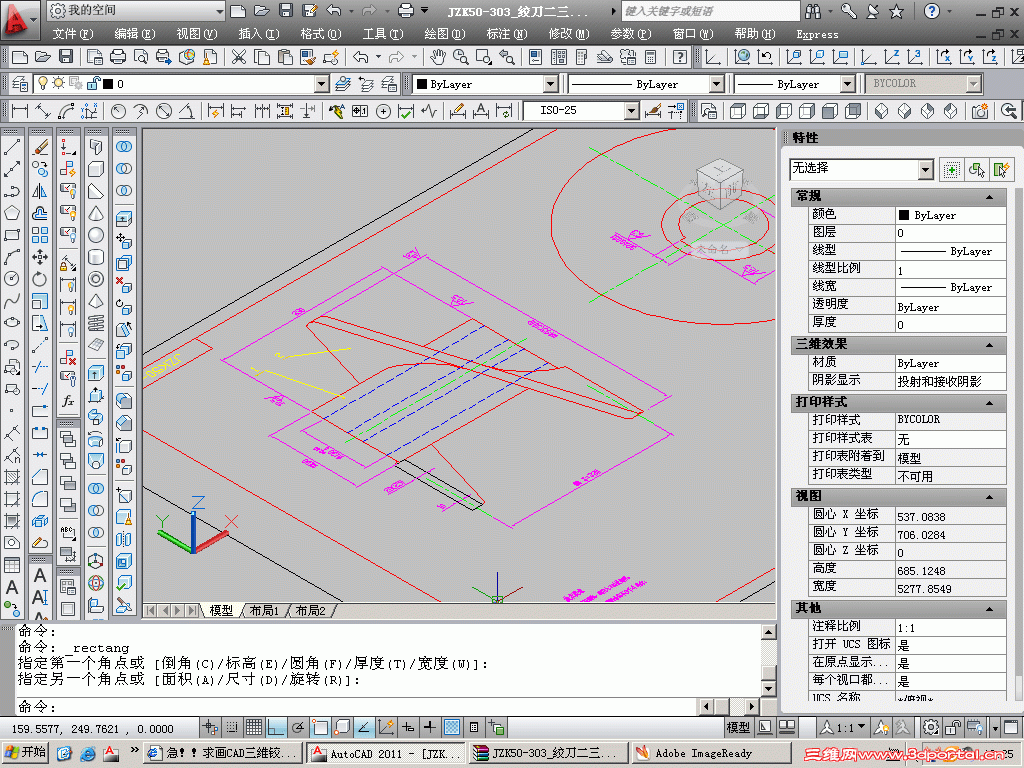Collapse the 常规 properties section

(989, 196)
